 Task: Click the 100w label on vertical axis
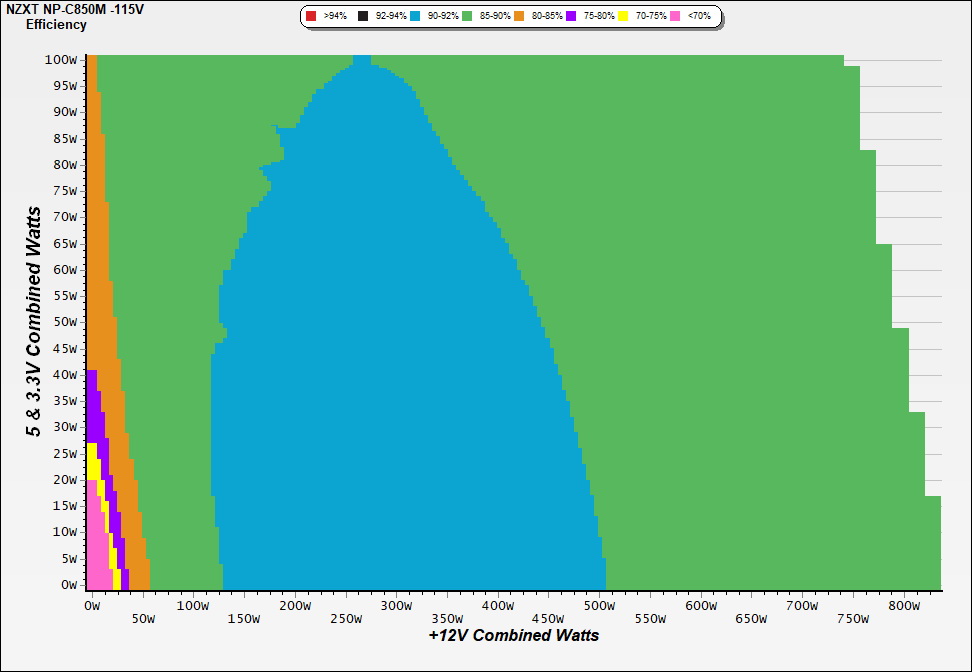[61, 60]
